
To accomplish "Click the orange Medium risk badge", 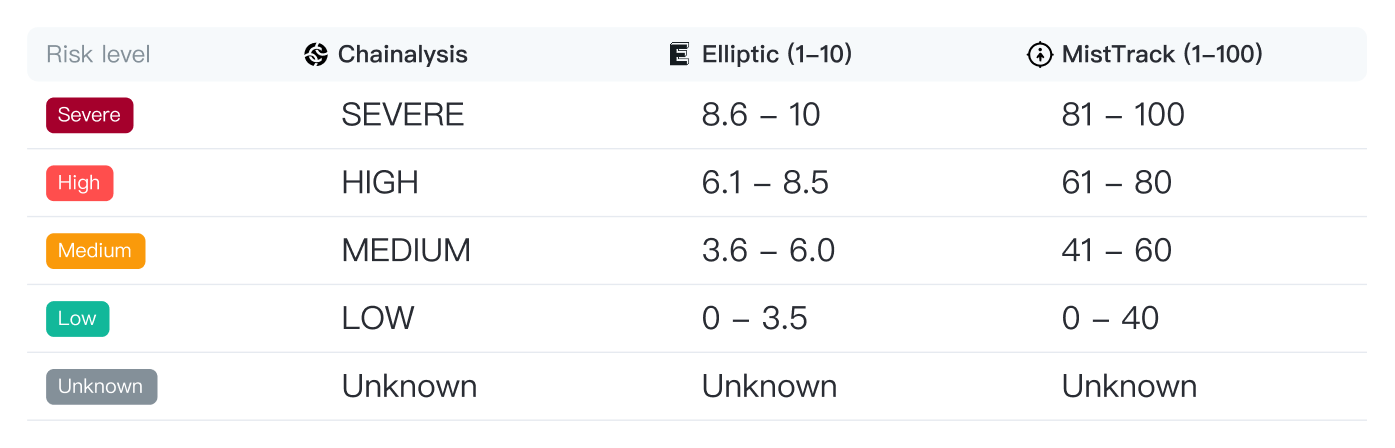I will tap(95, 251).
